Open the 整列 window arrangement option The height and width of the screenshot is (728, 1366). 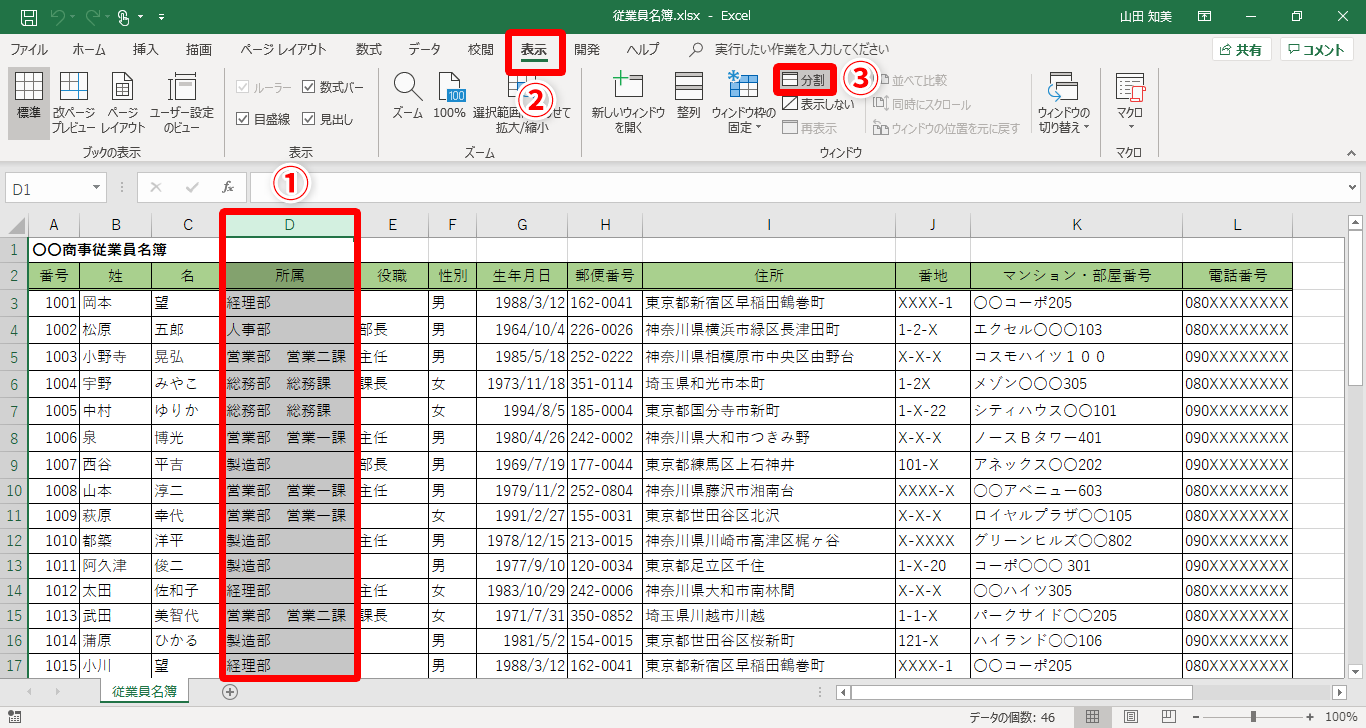tap(689, 95)
